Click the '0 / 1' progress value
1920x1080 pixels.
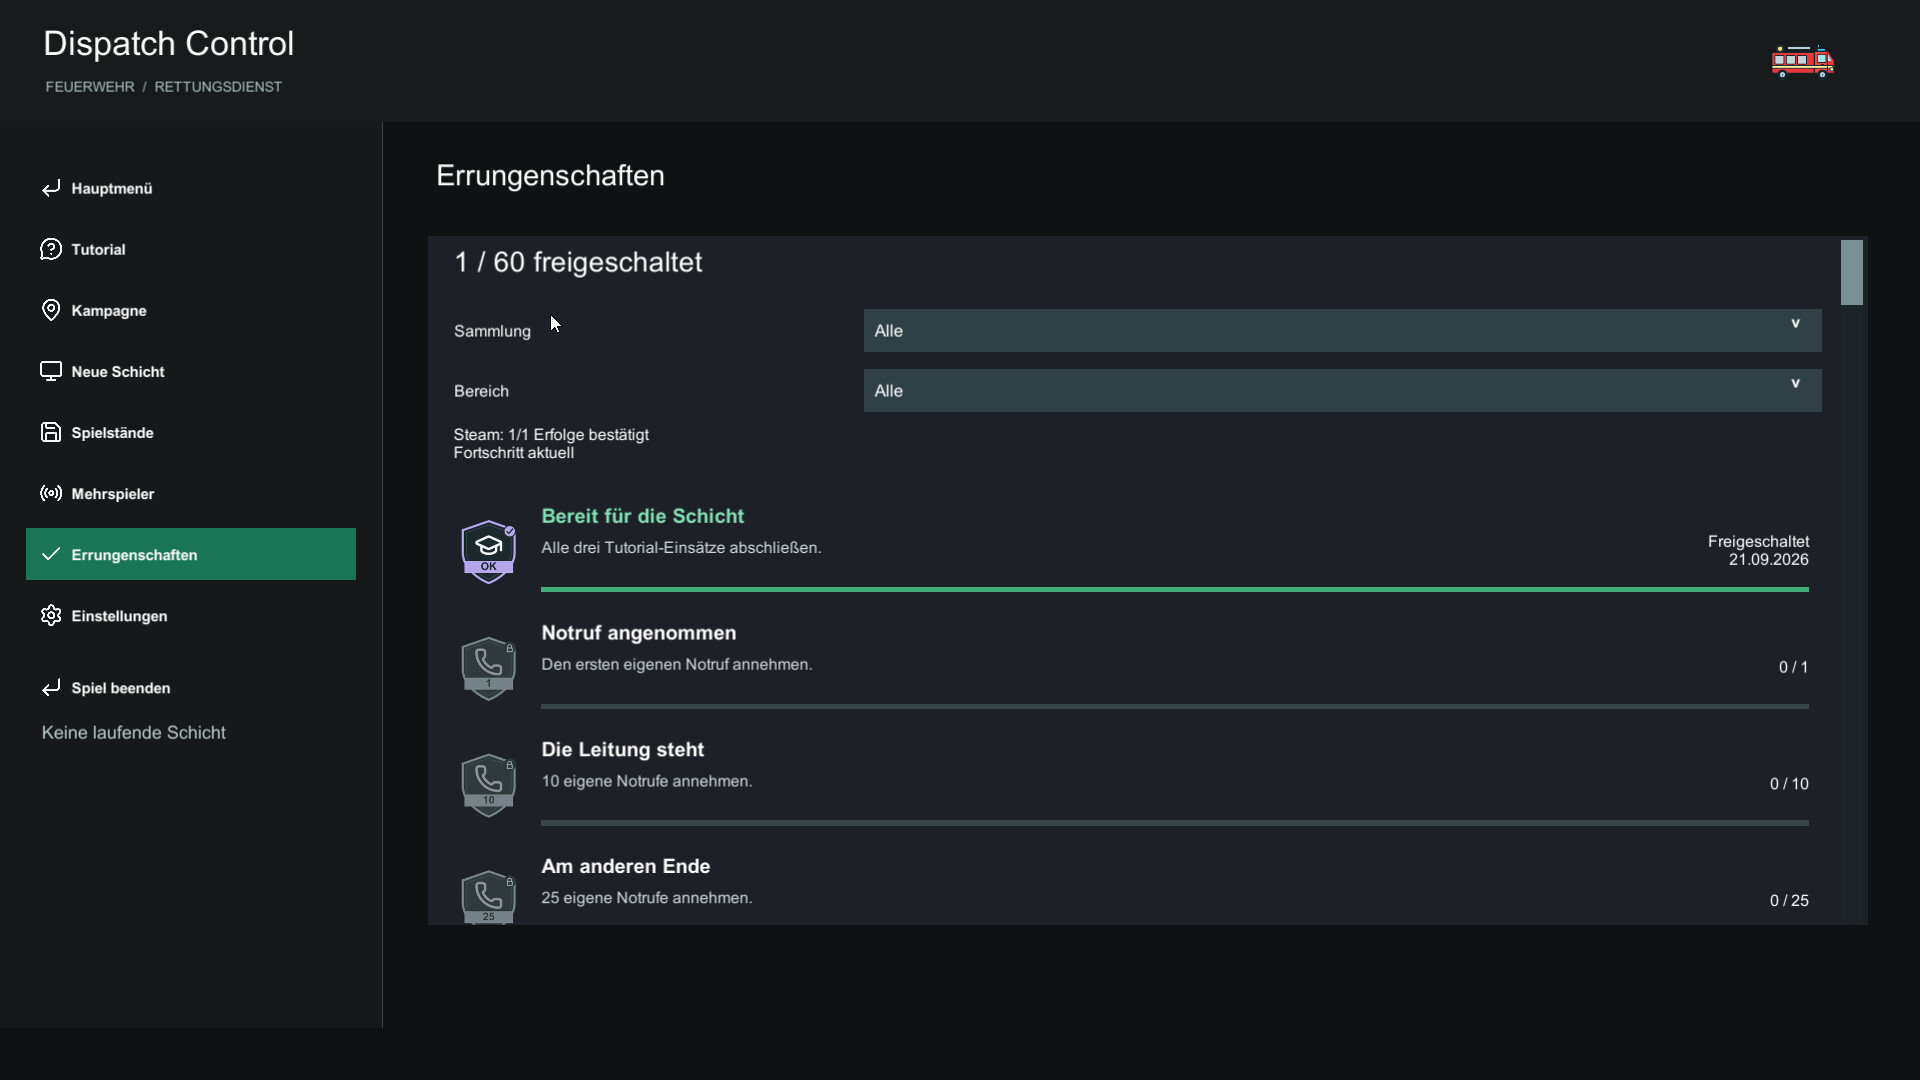1793,667
